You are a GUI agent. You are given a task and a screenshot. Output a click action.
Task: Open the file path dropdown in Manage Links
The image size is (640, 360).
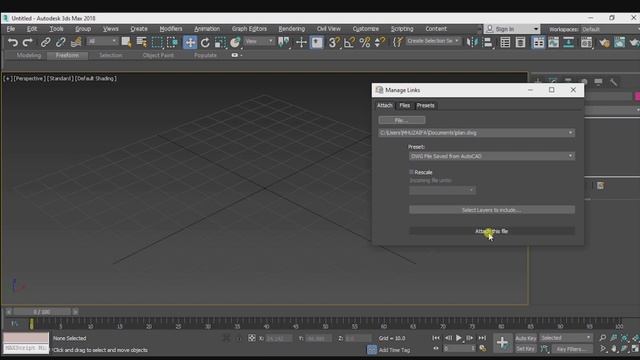(x=476, y=133)
